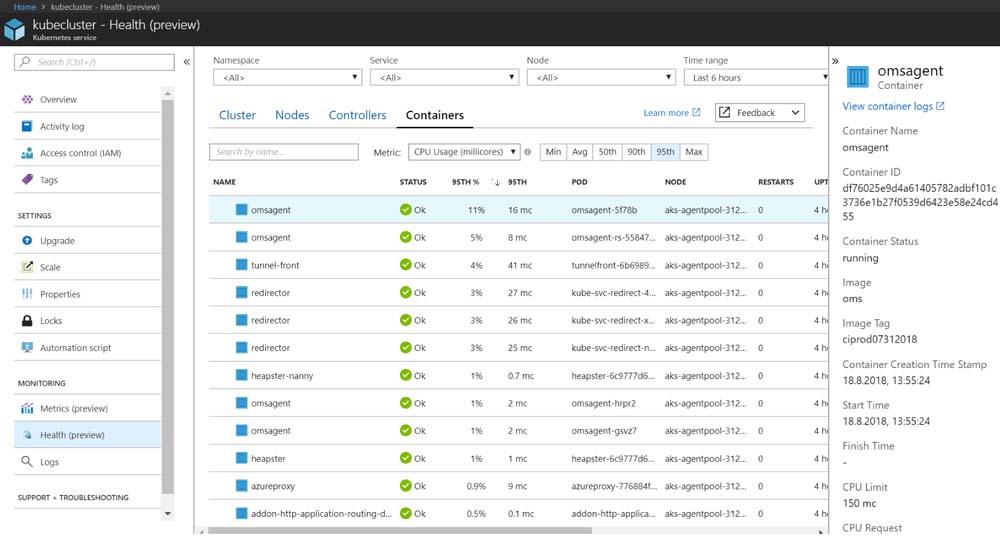Click the Access control (IAM) icon
Viewport: 1000px width, 536px height.
pyautogui.click(x=27, y=154)
